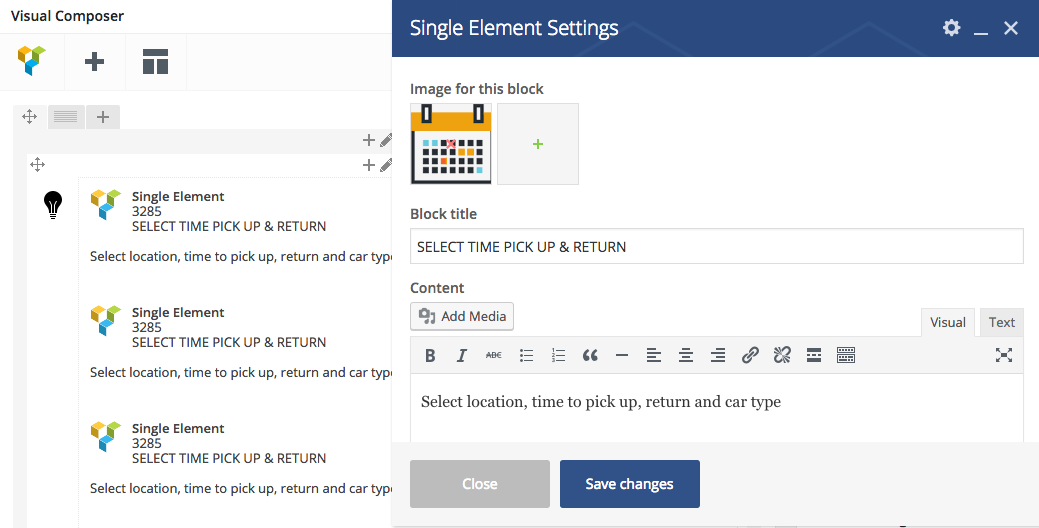Viewport: 1039px width, 528px height.
Task: Toggle the editor toolbar (kitchen sink)
Action: click(846, 355)
